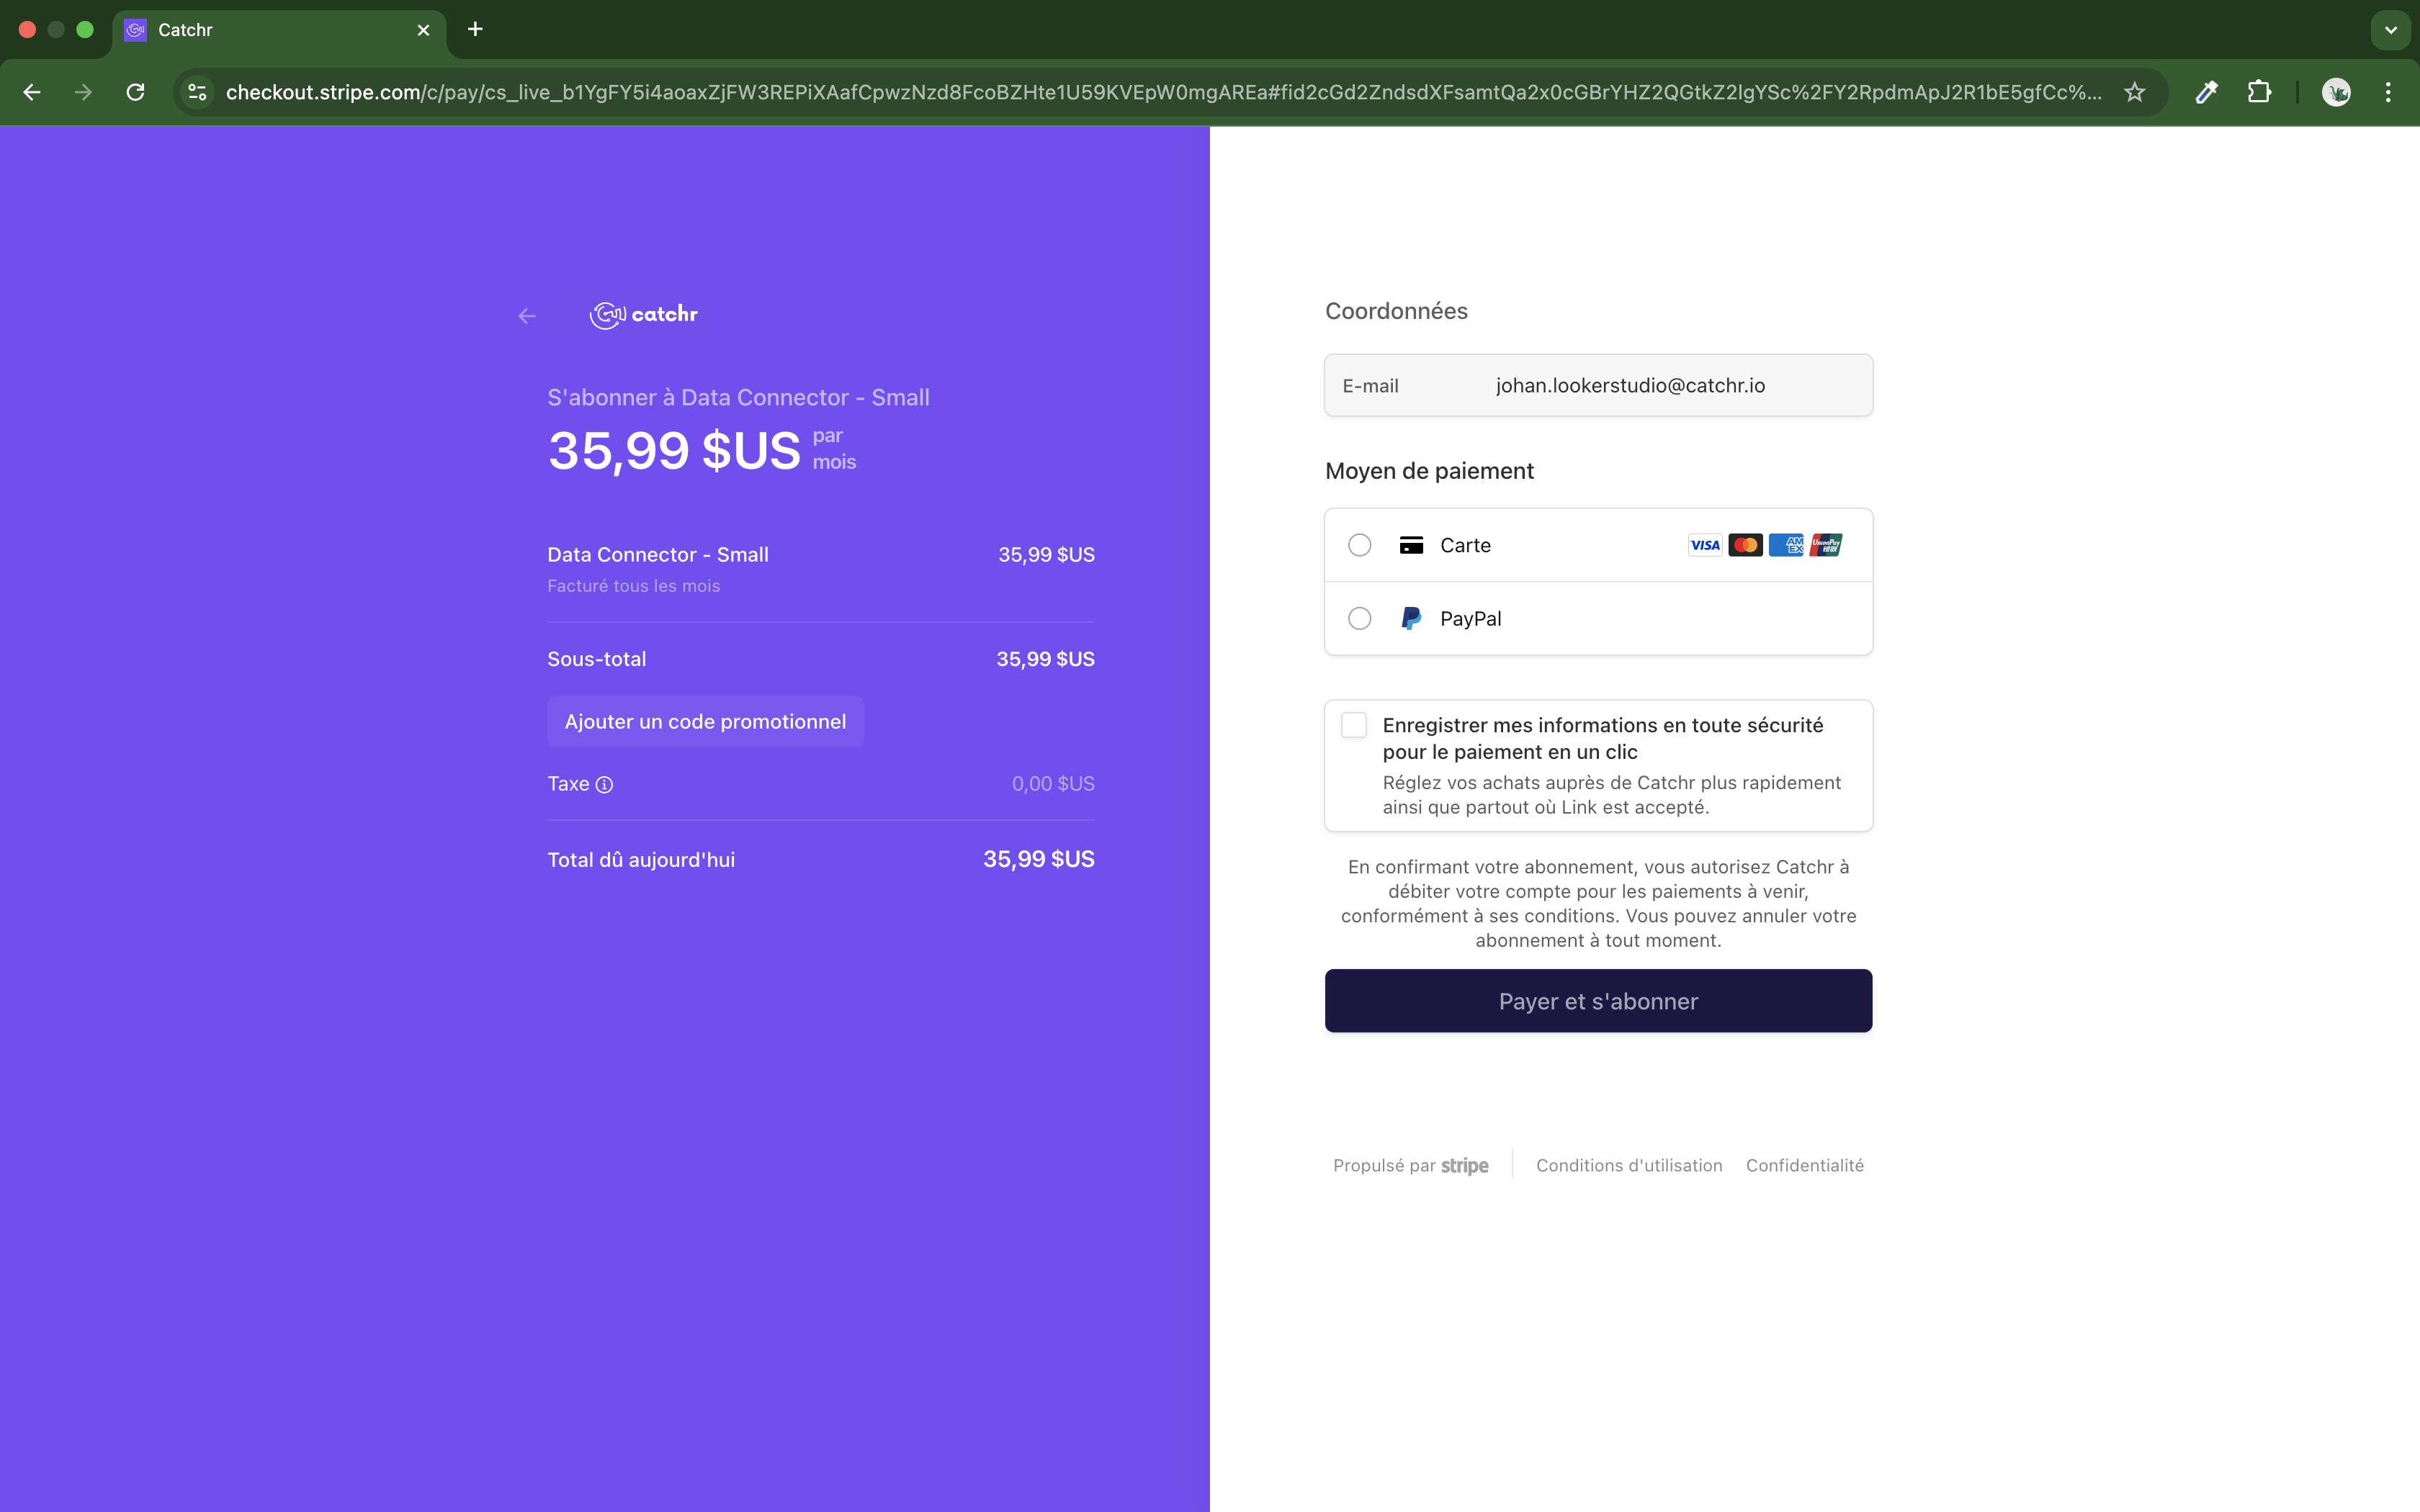
Task: Click the credit card icon beside Carte
Action: tap(1411, 545)
